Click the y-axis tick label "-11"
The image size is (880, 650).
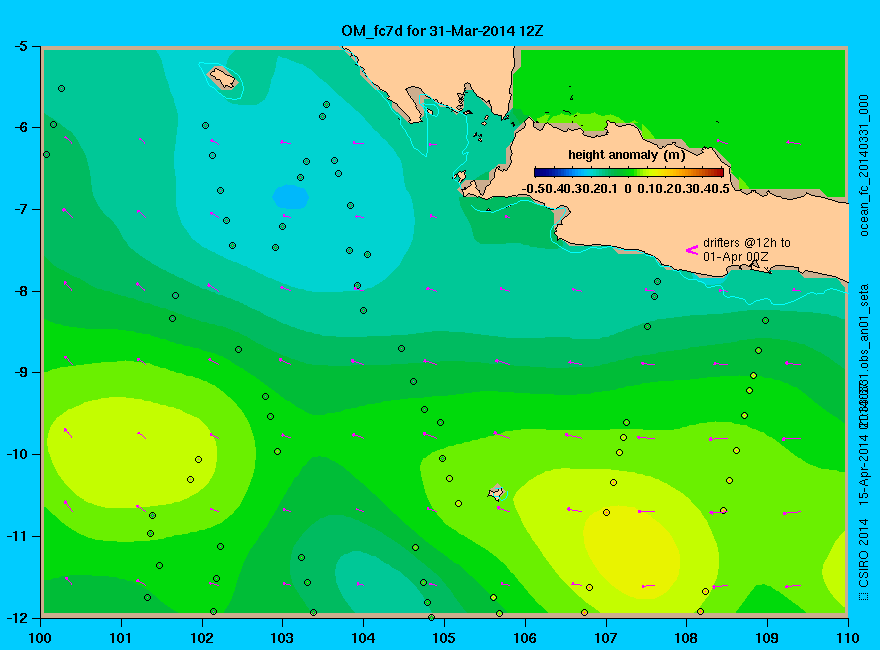point(17,536)
